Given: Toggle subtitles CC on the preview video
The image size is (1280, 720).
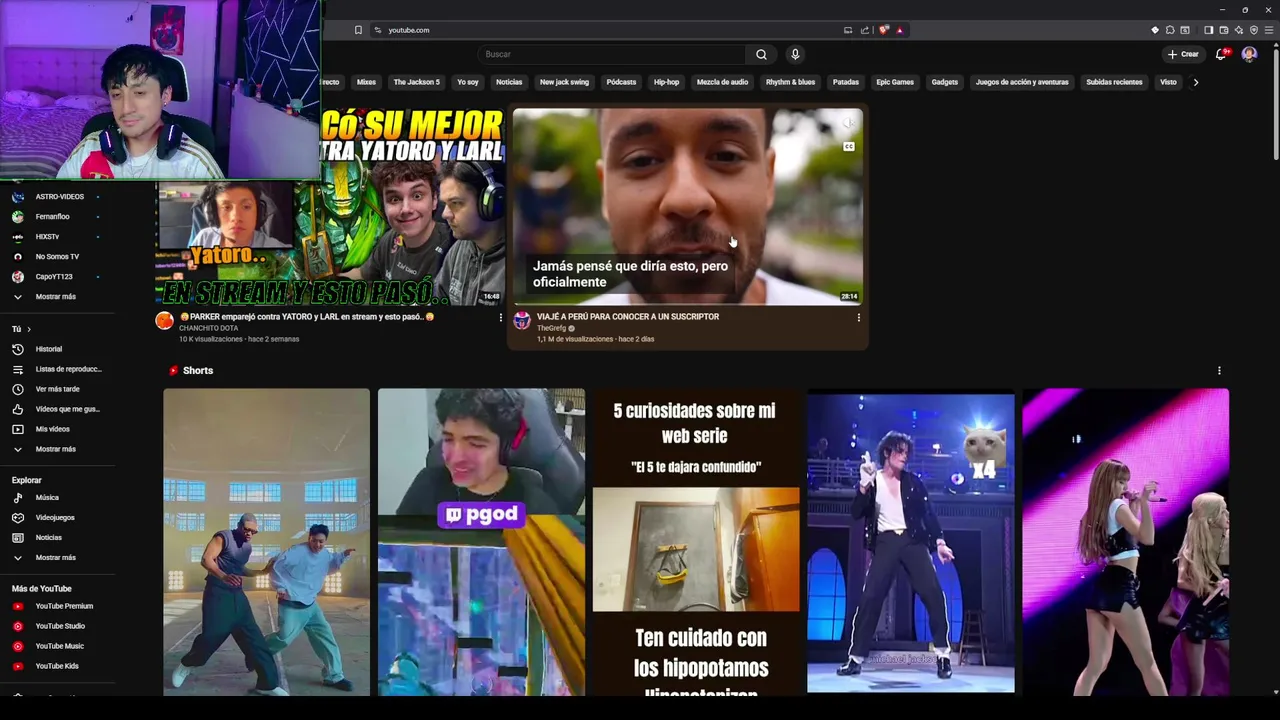Looking at the screenshot, I should pos(848,147).
